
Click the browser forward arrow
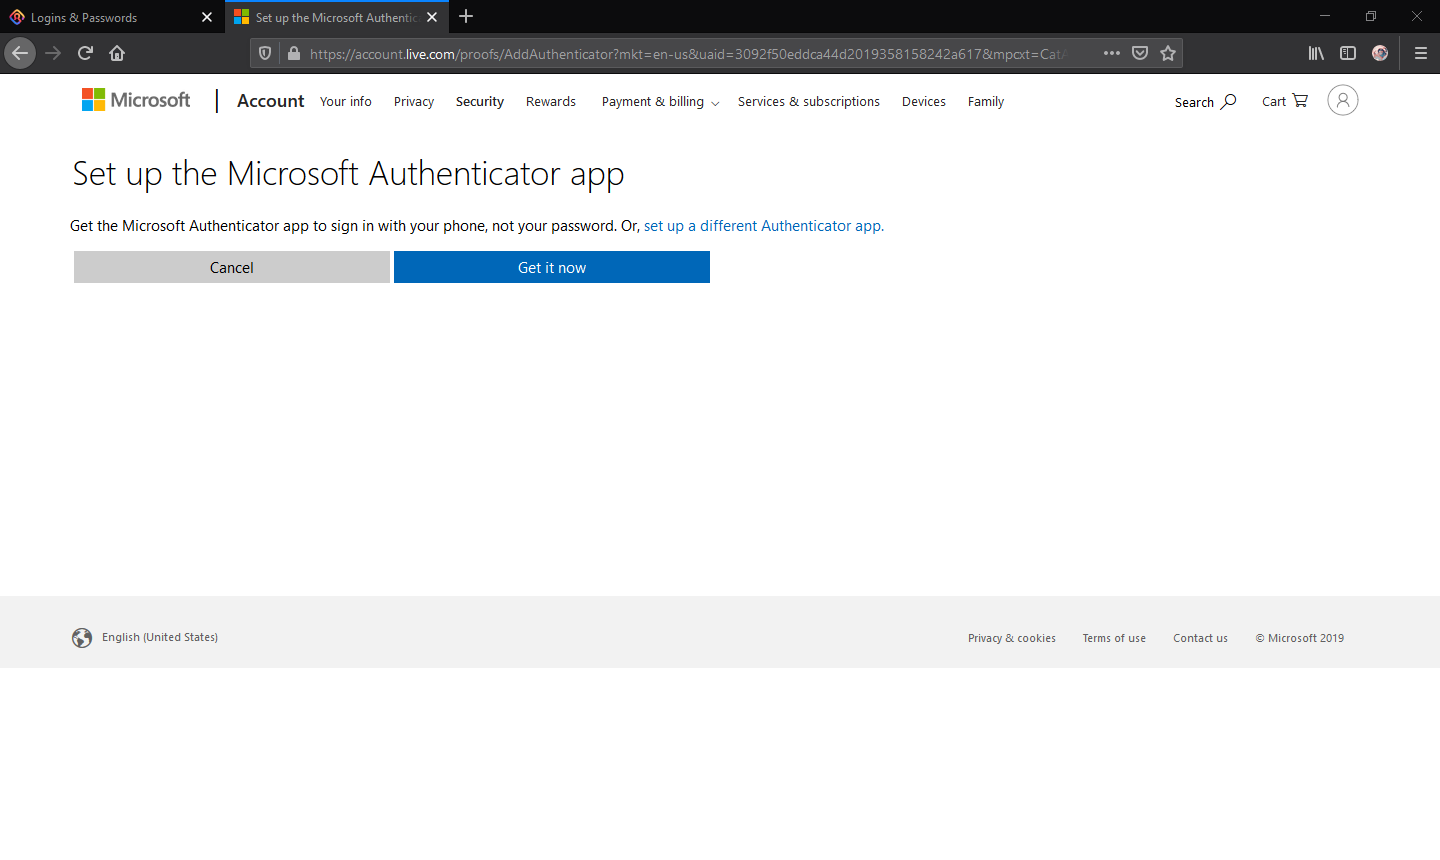[53, 53]
